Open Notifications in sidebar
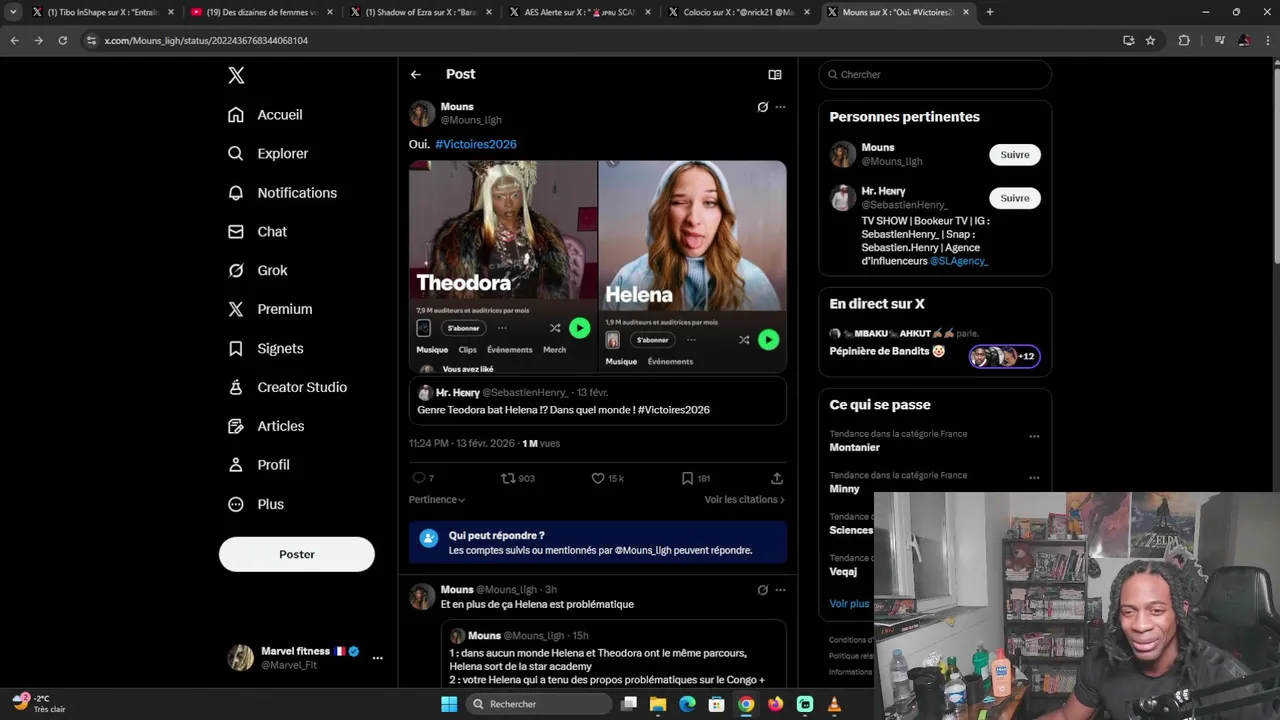This screenshot has height=720, width=1280. pos(282,193)
